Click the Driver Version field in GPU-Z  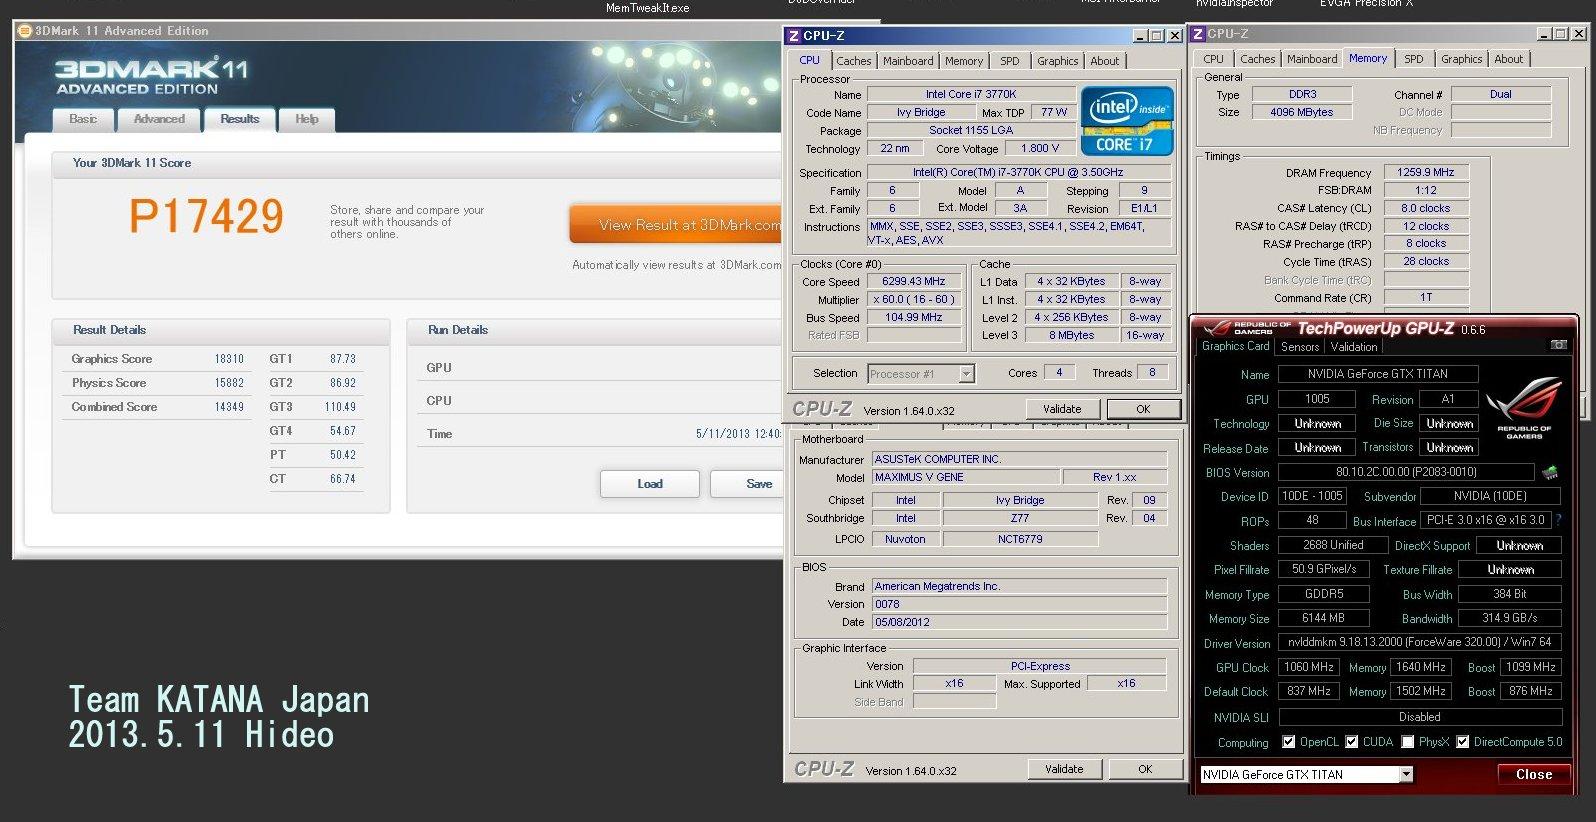pyautogui.click(x=1419, y=642)
